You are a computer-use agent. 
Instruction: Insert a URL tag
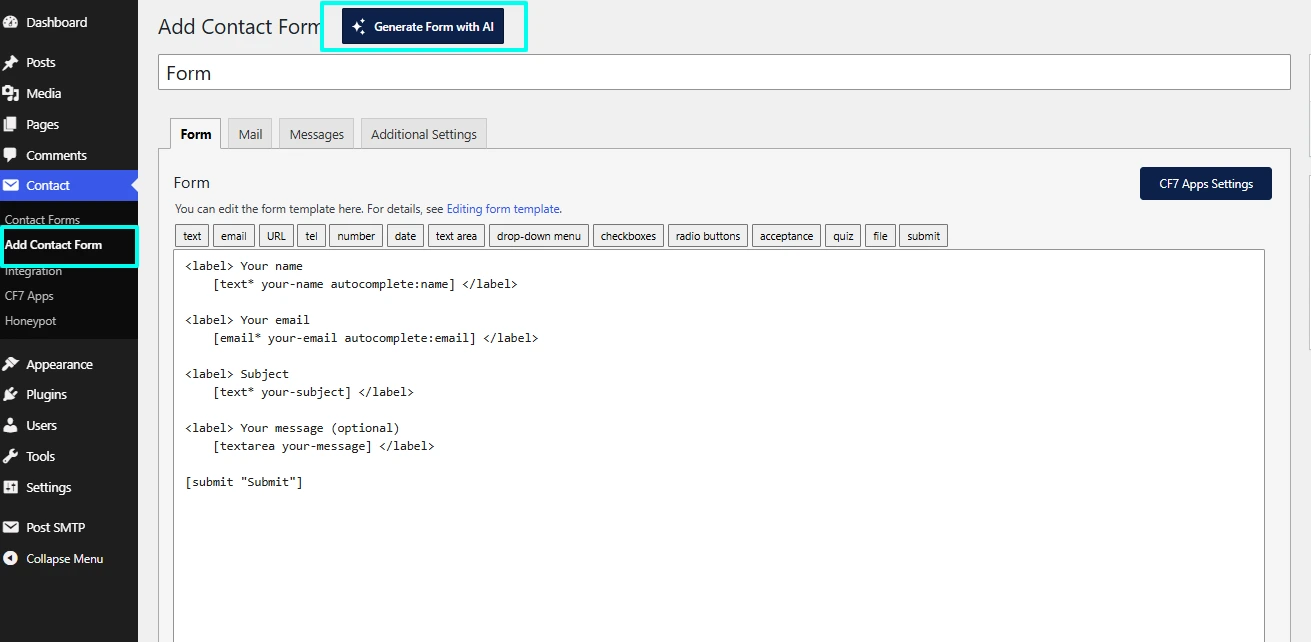[276, 236]
